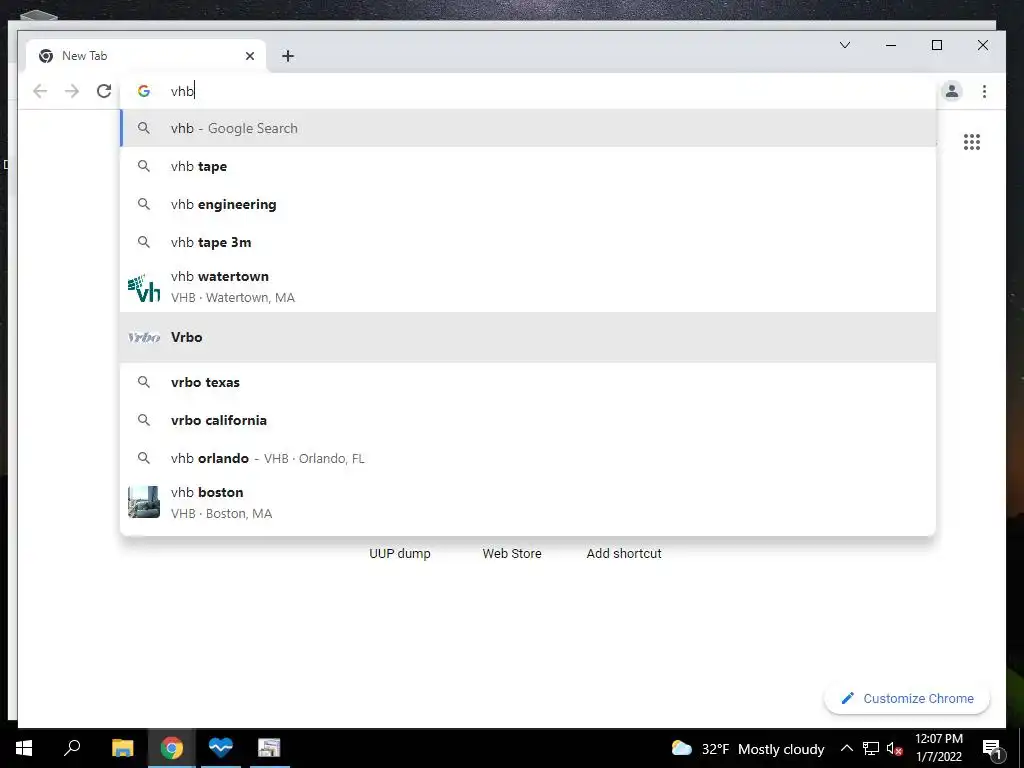Viewport: 1024px width, 768px height.
Task: Click the vhb boston photo thumbnail
Action: pyautogui.click(x=144, y=502)
